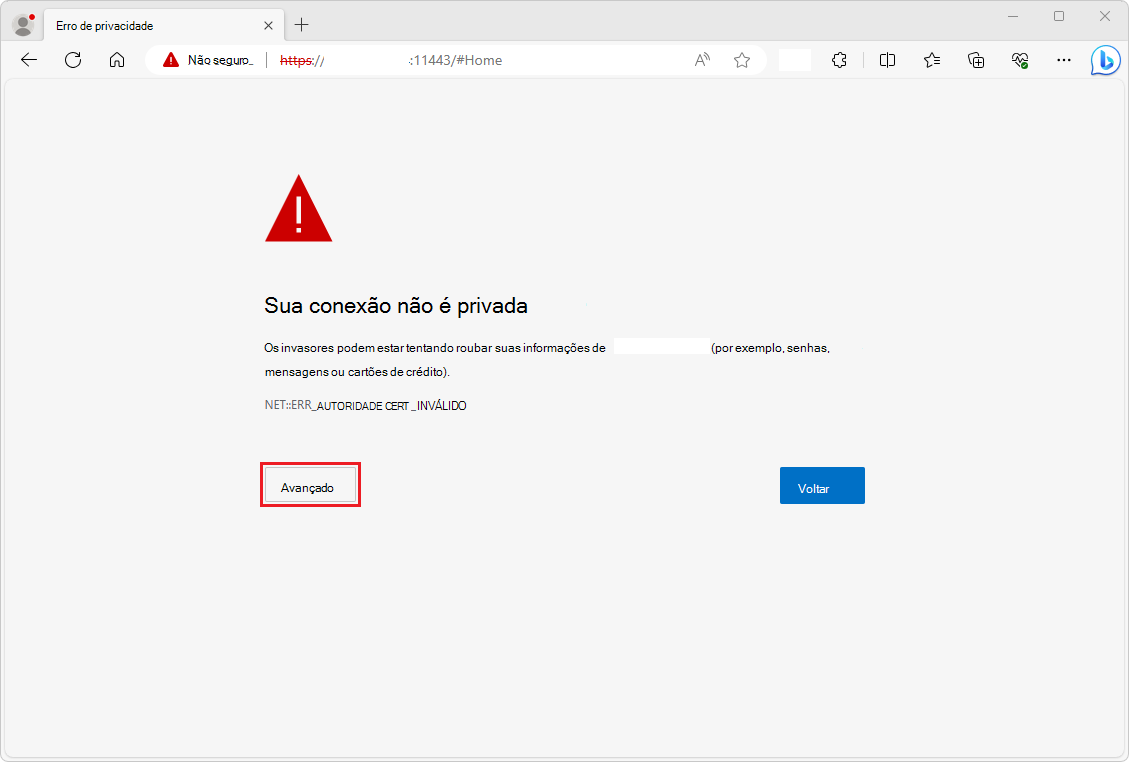Close the Erro de privacidade tab

pos(267,23)
